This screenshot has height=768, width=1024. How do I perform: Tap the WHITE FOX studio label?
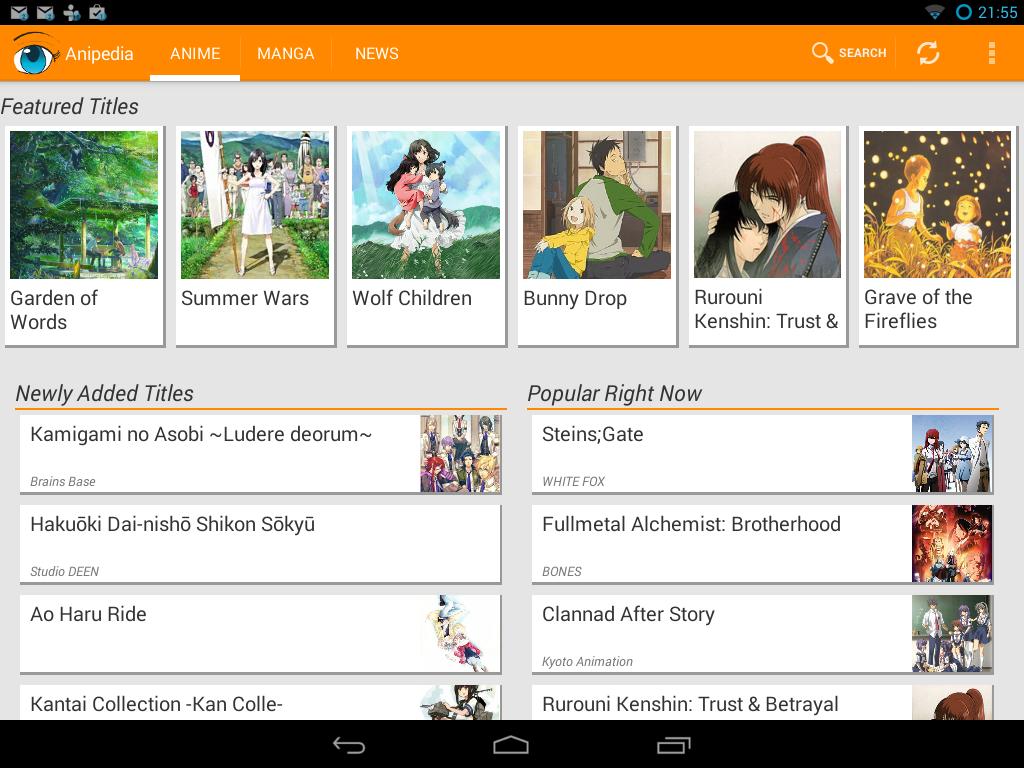coord(573,481)
